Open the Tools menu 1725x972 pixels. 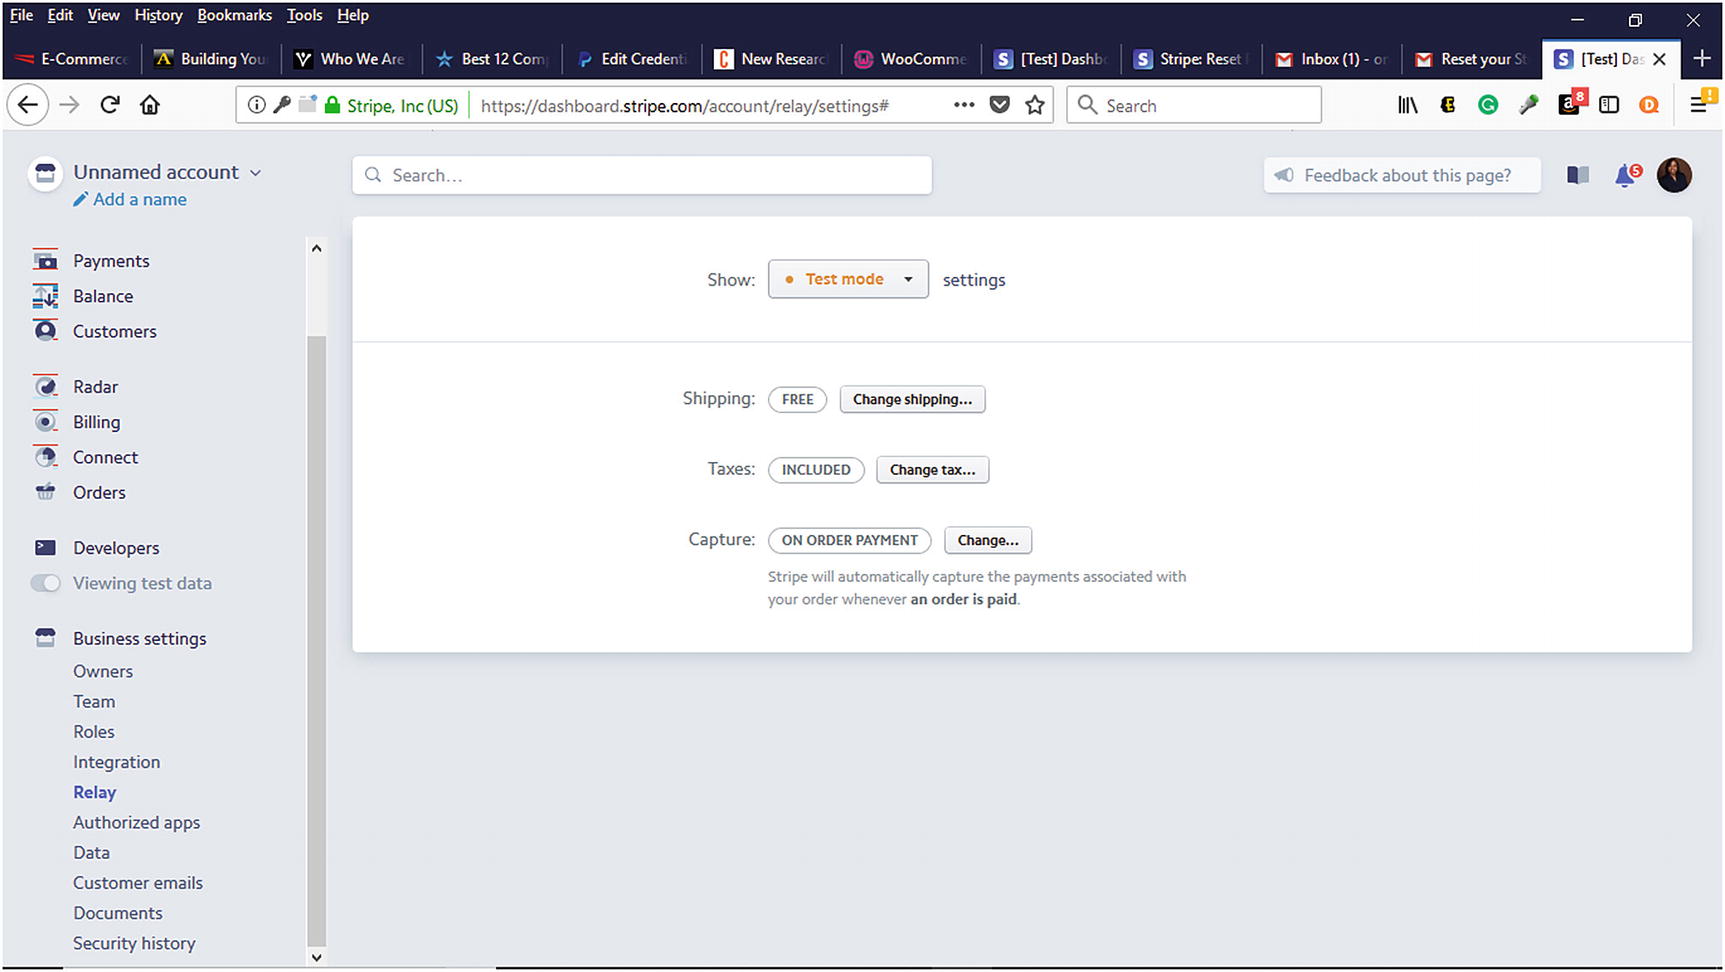304,15
